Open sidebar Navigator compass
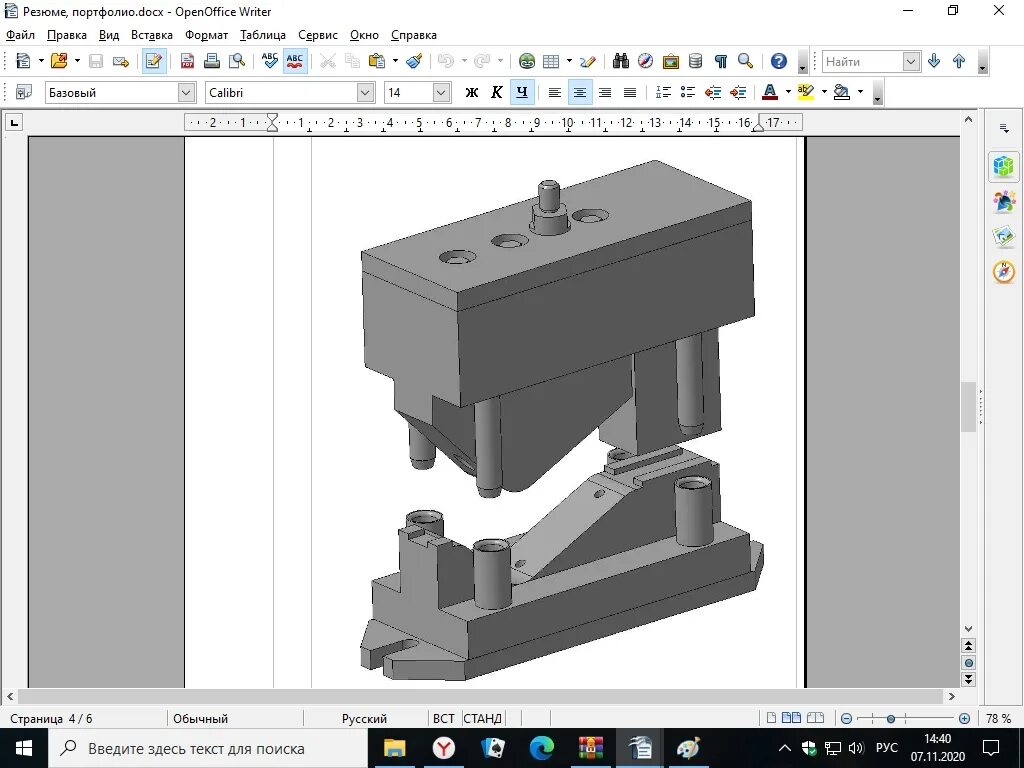The height and width of the screenshot is (768, 1024). coord(1004,271)
